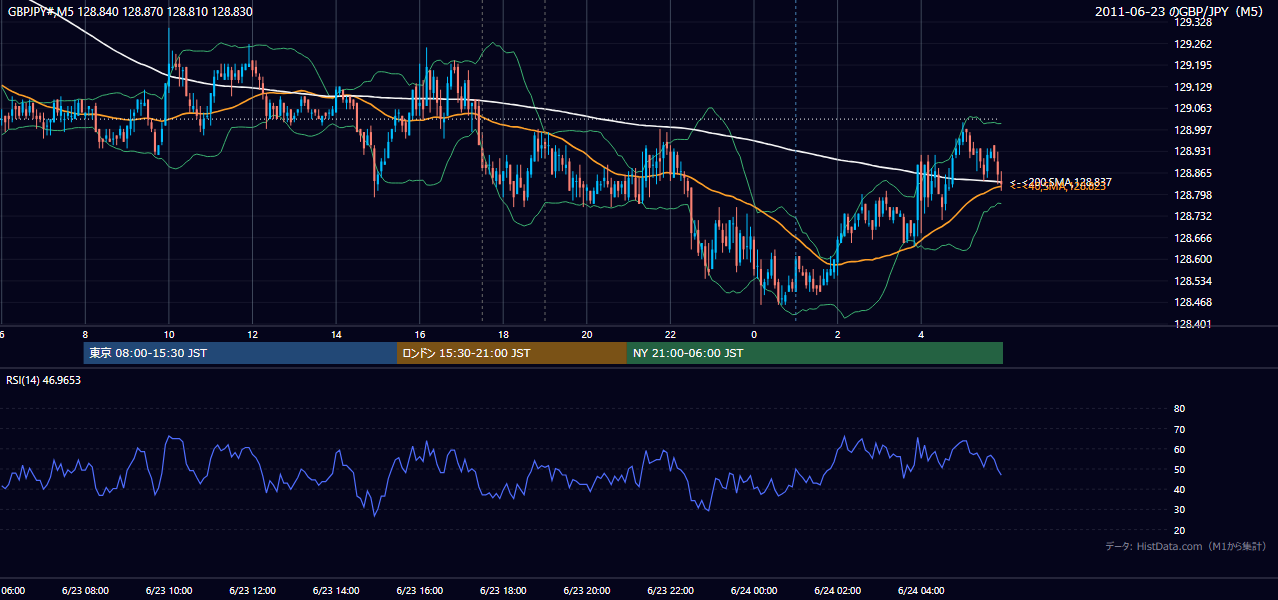Select the NY 21:00-06:00 JST session bar
The image size is (1278, 600).
[815, 353]
